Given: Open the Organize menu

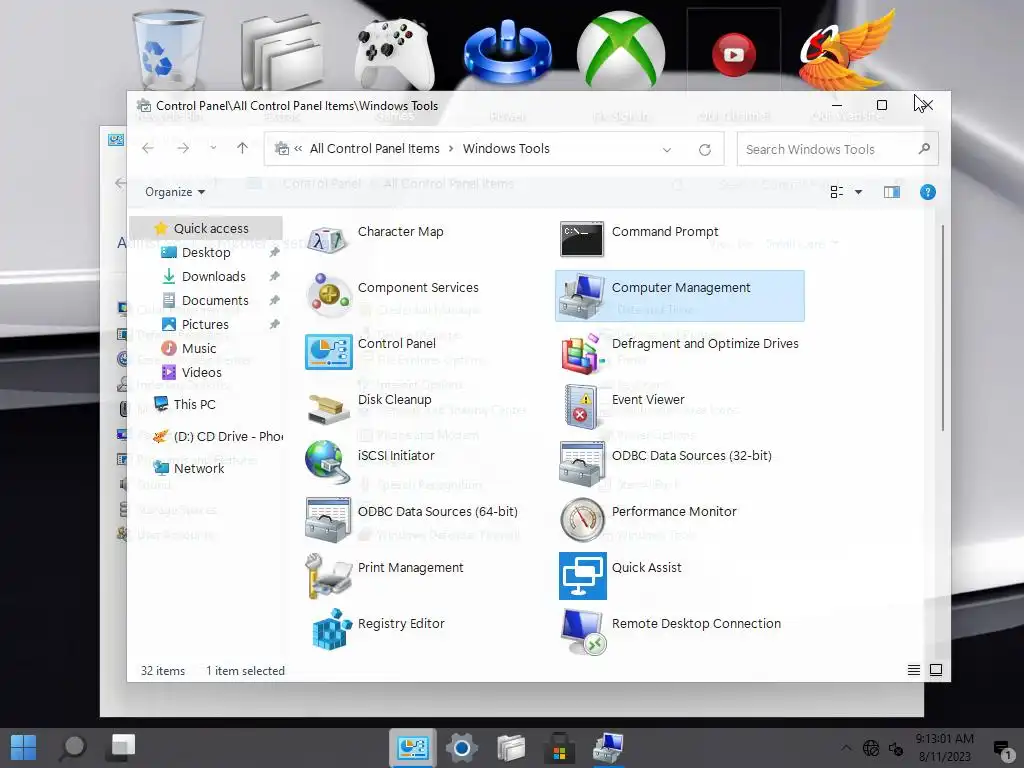Looking at the screenshot, I should click(x=174, y=192).
